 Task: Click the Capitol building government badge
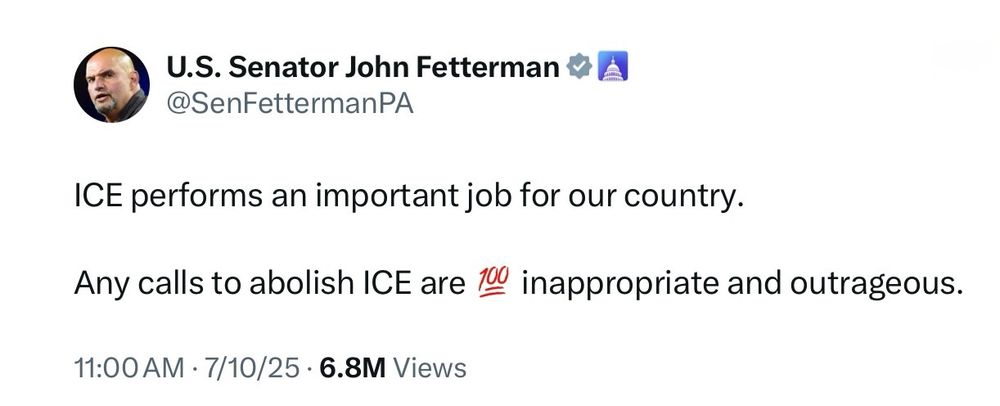pyautogui.click(x=613, y=66)
